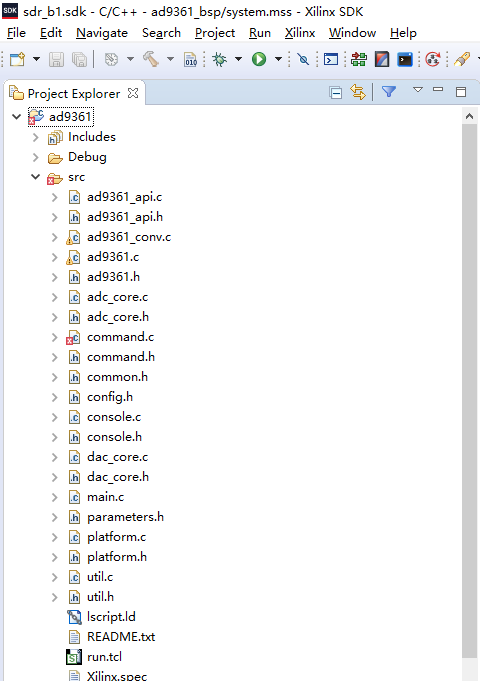Image resolution: width=480 pixels, height=681 pixels.
Task: Select main.c in the src folder
Action: pyautogui.click(x=105, y=497)
